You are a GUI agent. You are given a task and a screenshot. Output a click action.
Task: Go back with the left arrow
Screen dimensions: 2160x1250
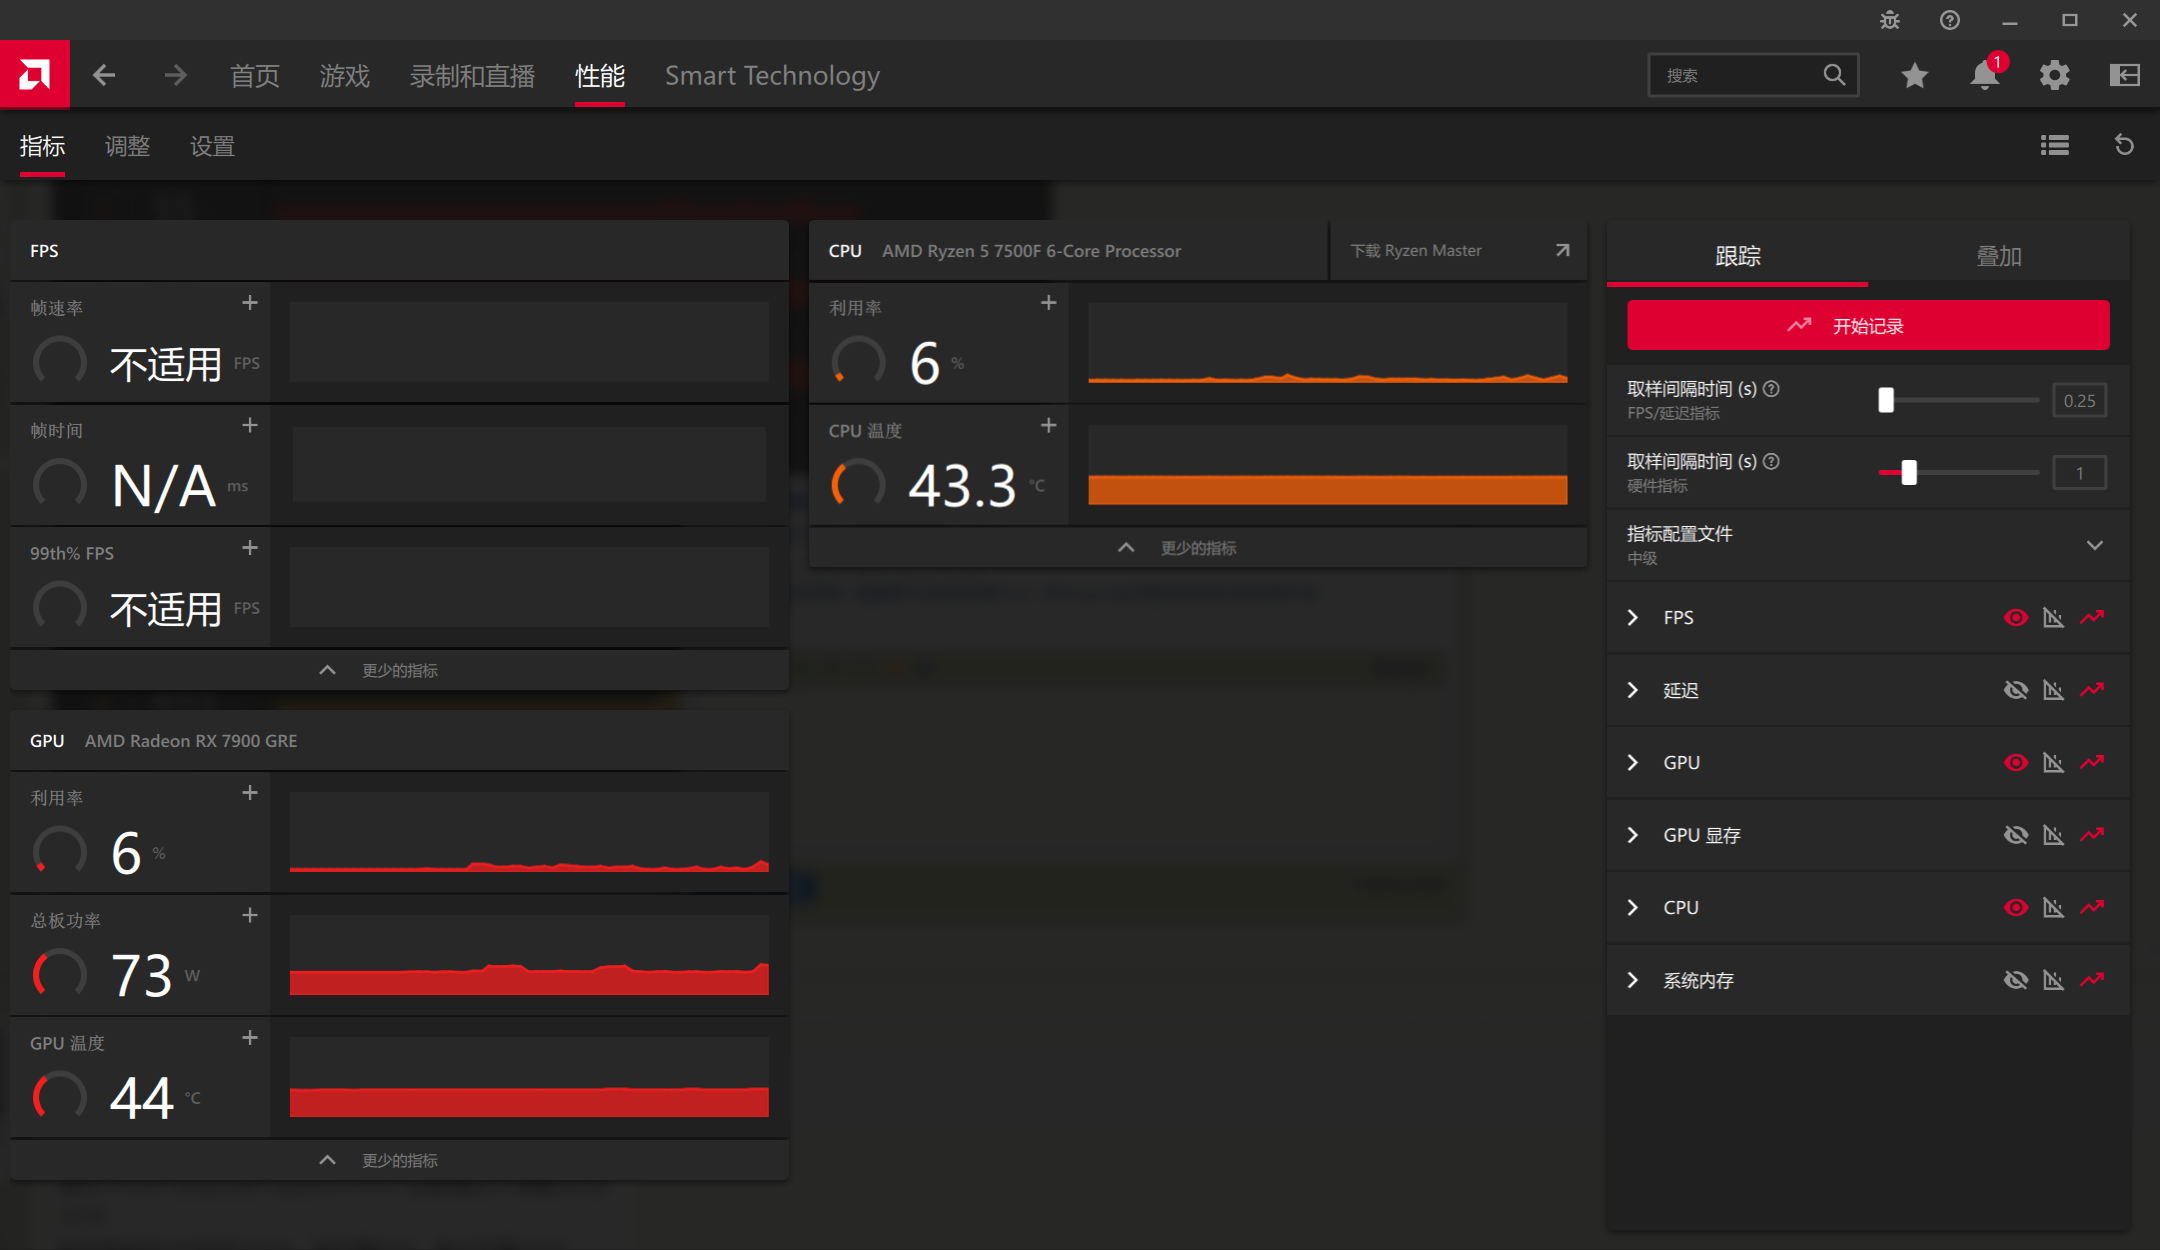pos(104,75)
